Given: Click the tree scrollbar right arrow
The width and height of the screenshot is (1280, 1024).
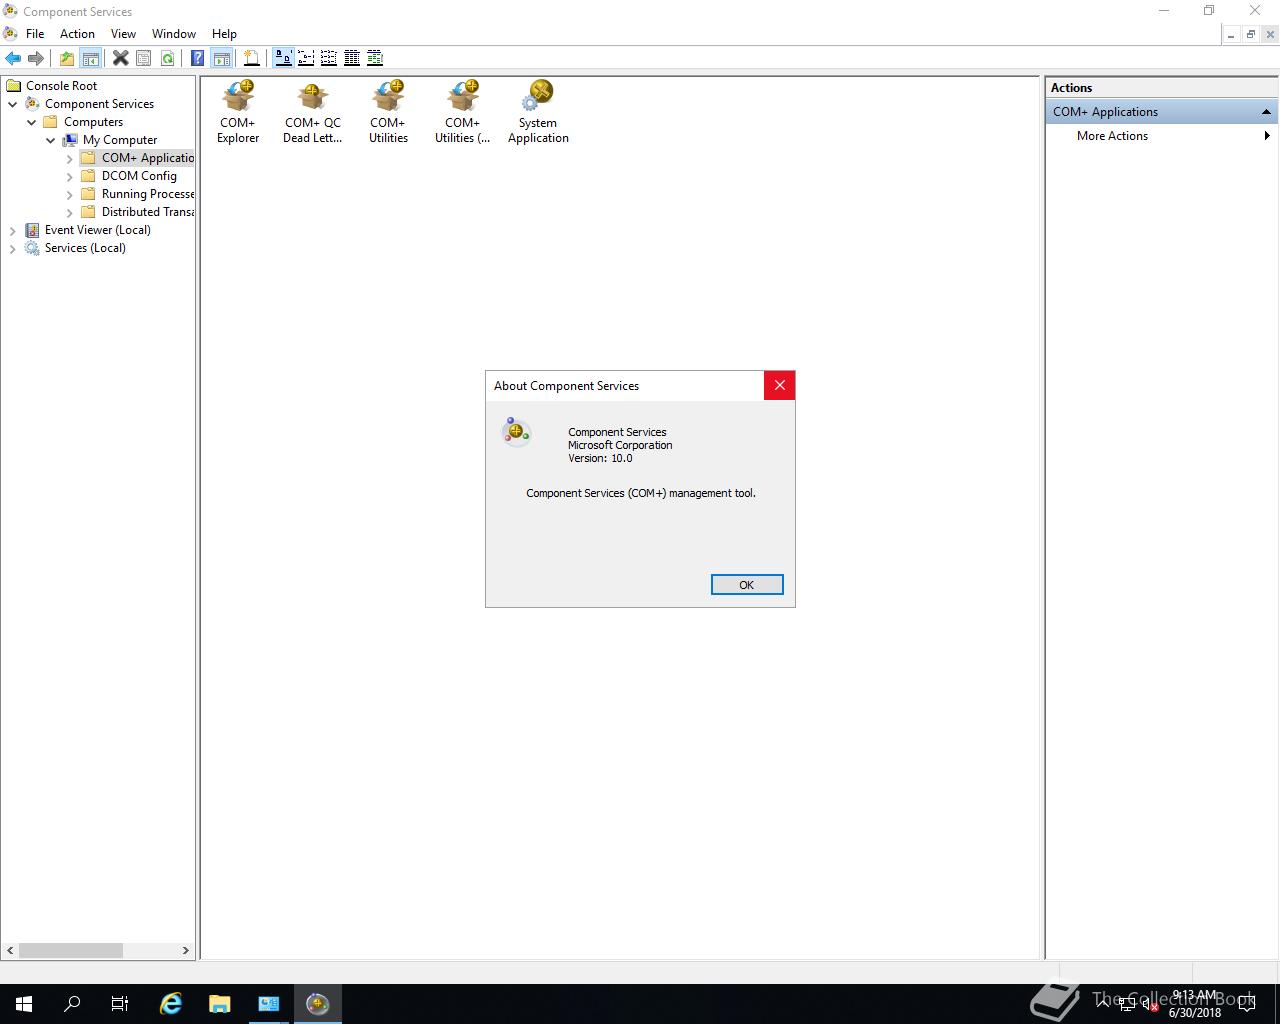Looking at the screenshot, I should (x=185, y=950).
